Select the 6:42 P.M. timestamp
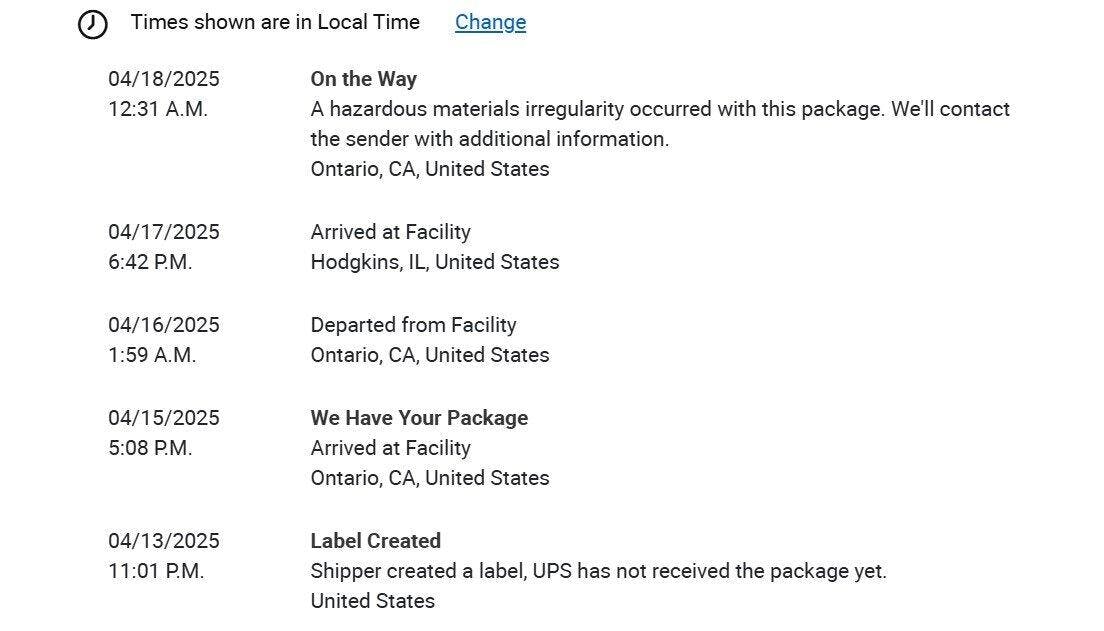The height and width of the screenshot is (631, 1104). [x=150, y=262]
